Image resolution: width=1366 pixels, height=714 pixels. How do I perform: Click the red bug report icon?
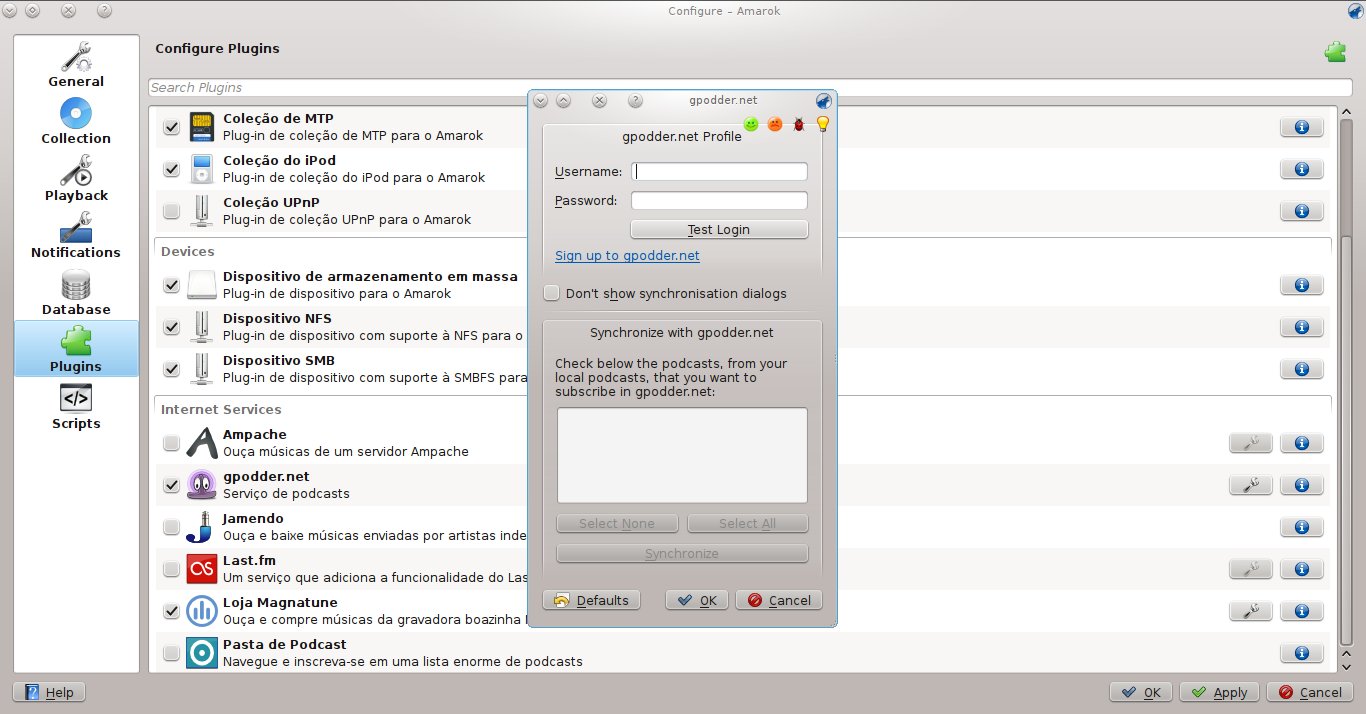click(799, 124)
